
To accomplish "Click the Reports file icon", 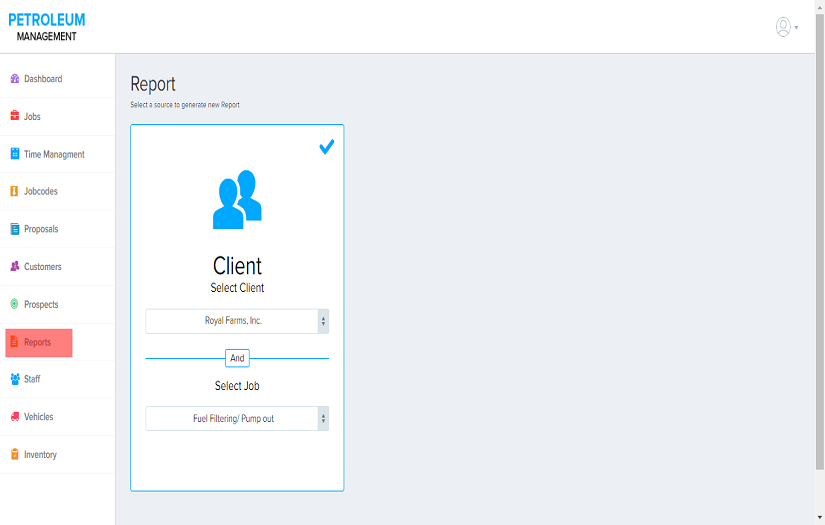I will point(14,342).
